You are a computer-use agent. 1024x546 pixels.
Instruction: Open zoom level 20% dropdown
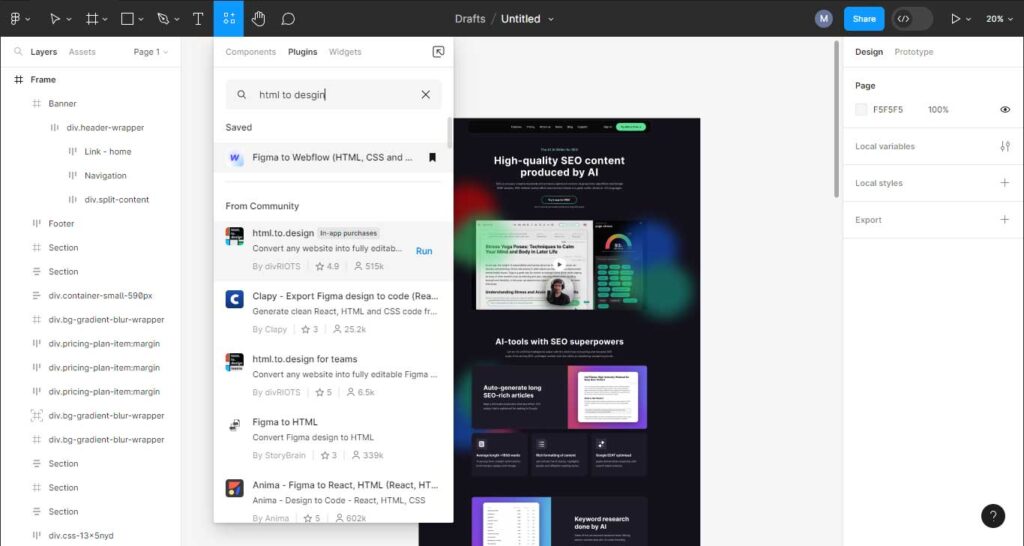pyautogui.click(x=997, y=19)
